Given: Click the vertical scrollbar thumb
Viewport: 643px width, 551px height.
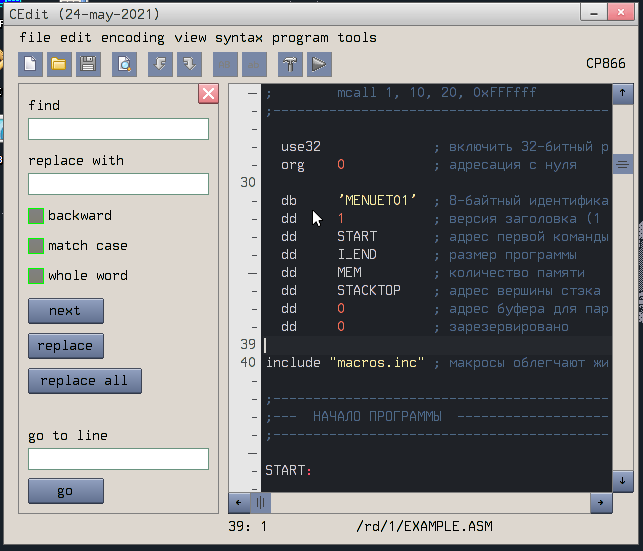Looking at the screenshot, I should (622, 164).
